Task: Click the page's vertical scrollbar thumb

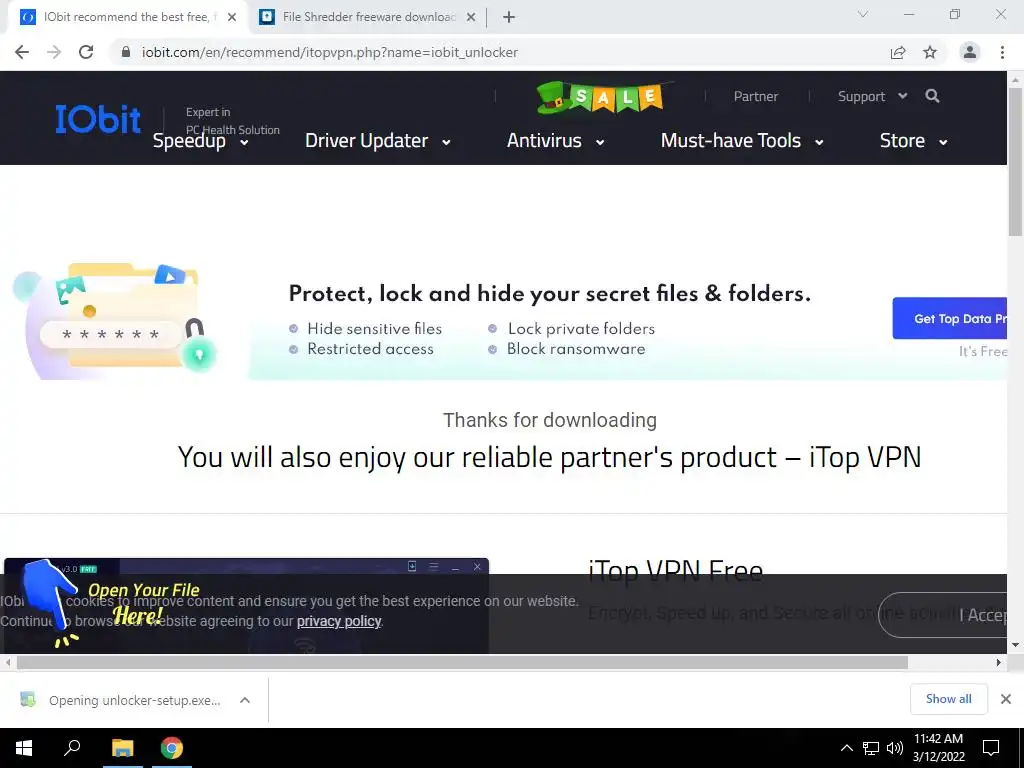Action: [1015, 161]
